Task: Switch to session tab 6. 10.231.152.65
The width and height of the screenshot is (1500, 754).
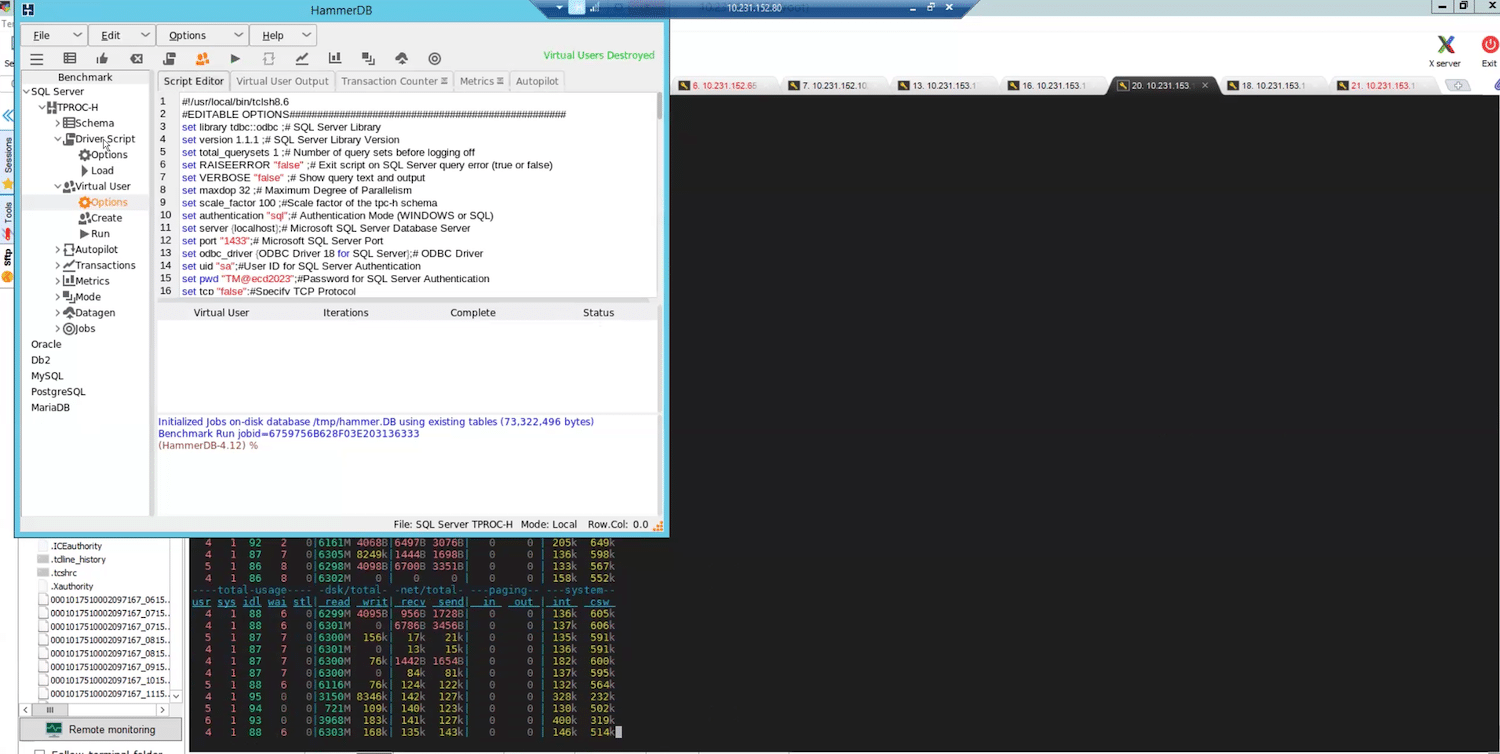Action: 724,86
